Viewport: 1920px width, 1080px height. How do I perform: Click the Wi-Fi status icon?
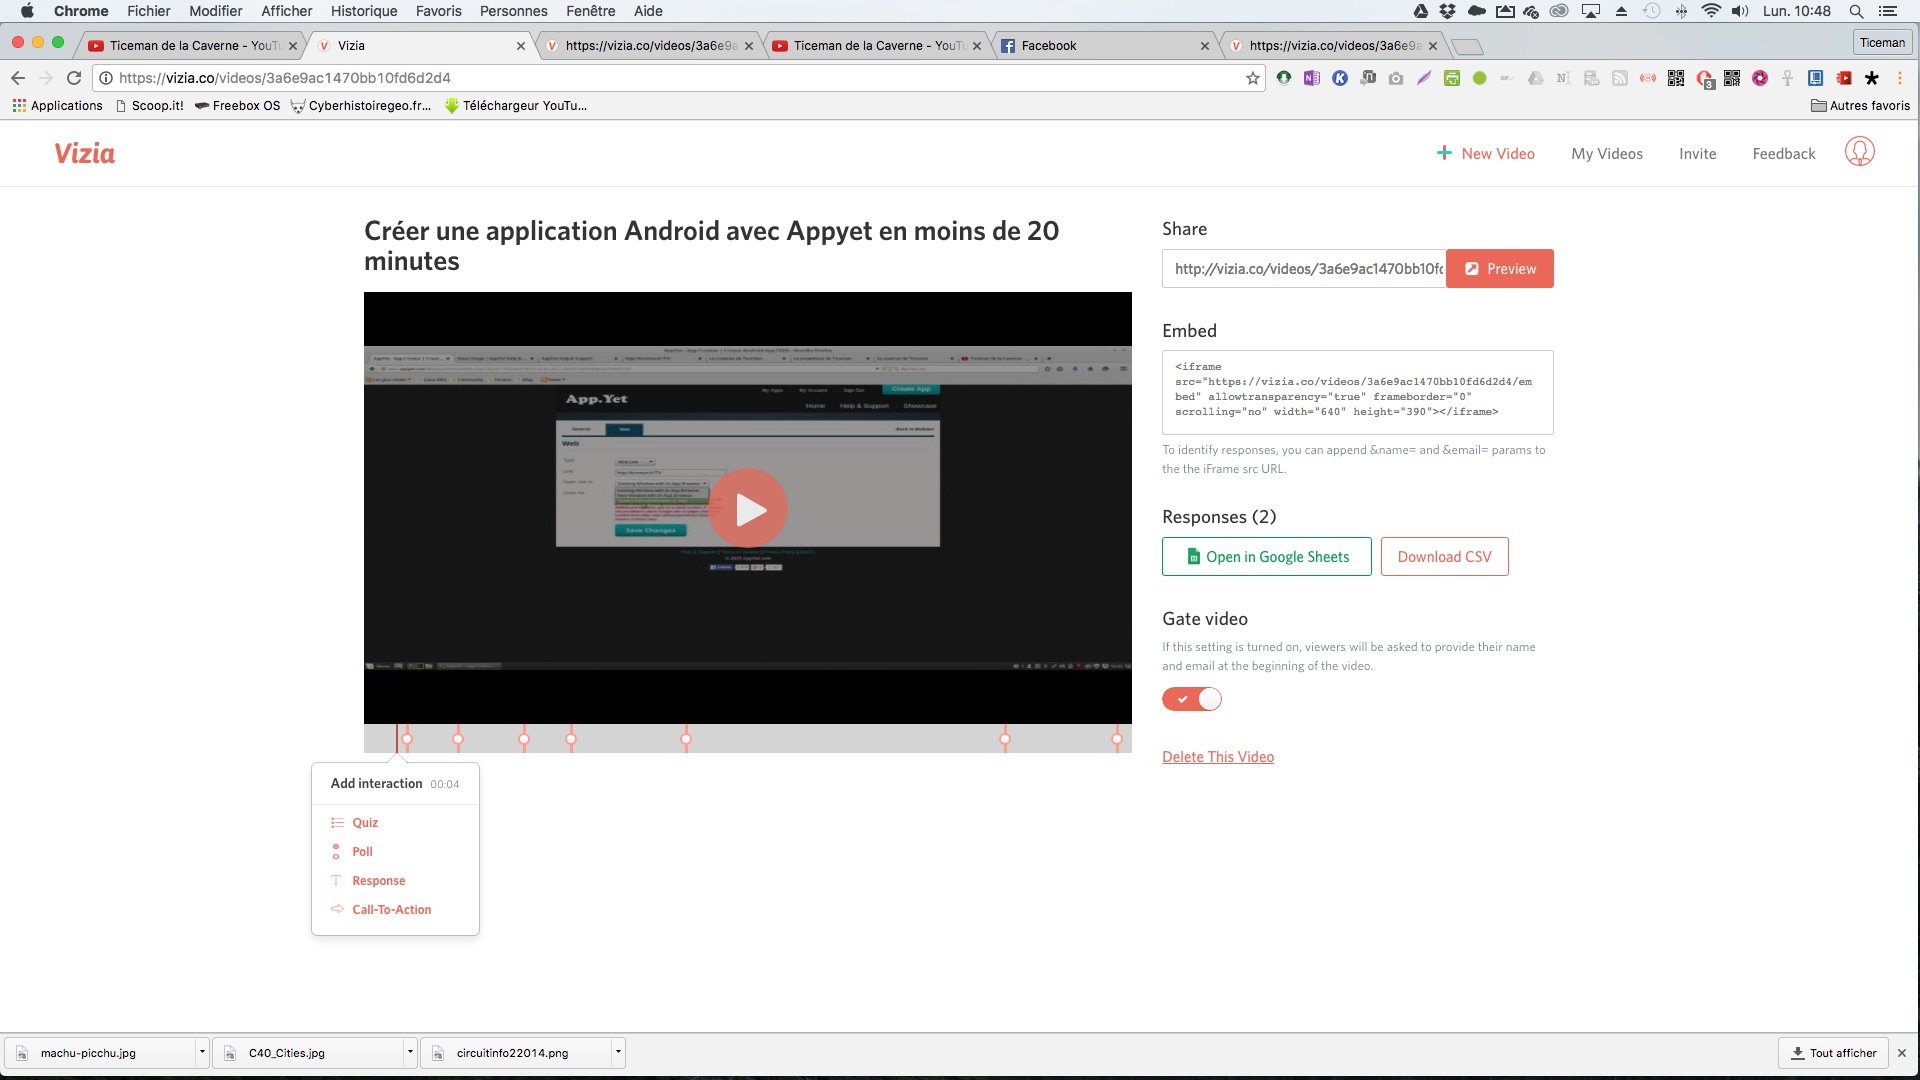pyautogui.click(x=1711, y=11)
